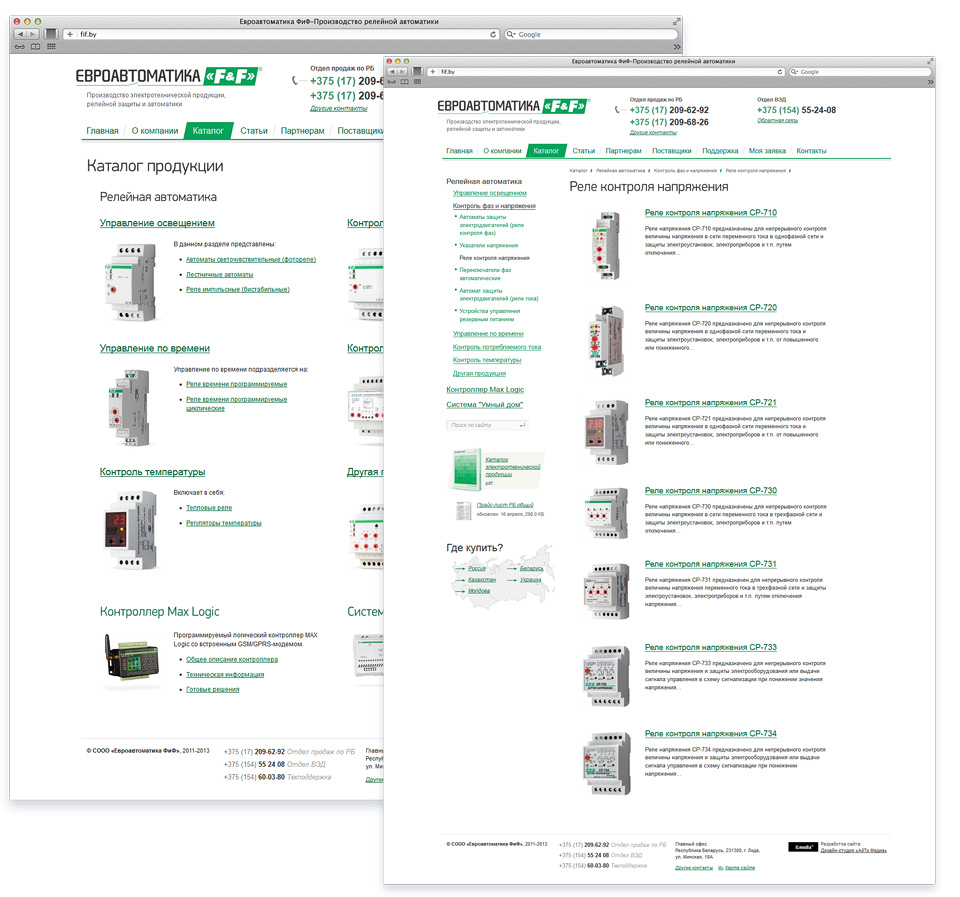
Task: Choose Казахстан on the Где купить map
Action: point(482,580)
